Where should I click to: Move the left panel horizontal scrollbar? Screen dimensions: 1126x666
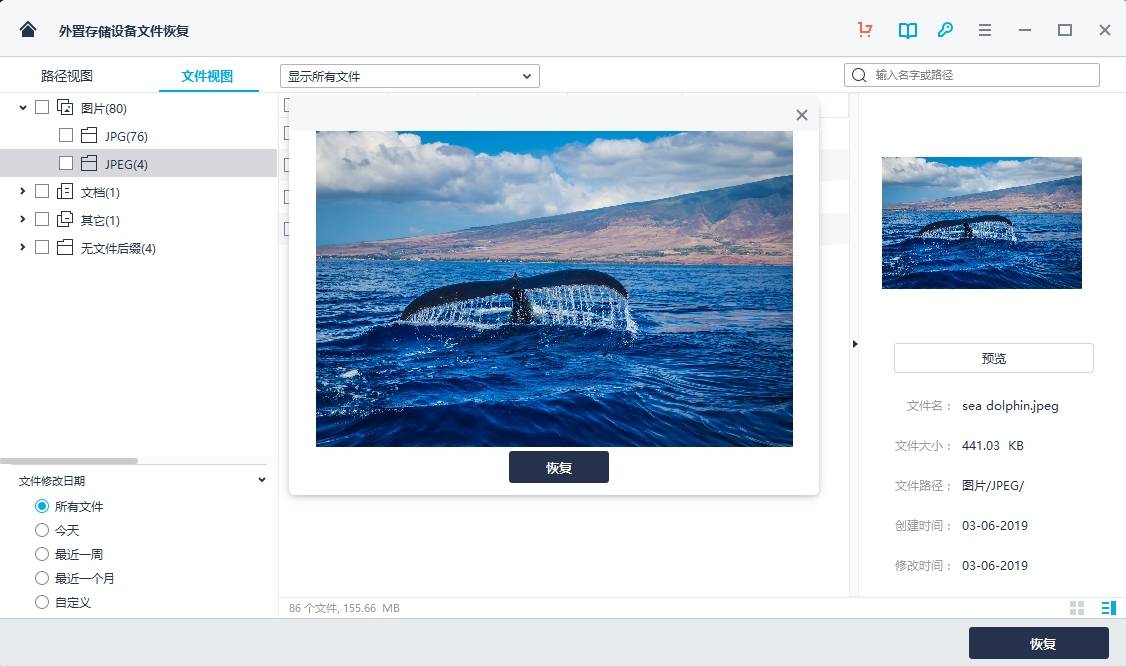click(x=69, y=461)
